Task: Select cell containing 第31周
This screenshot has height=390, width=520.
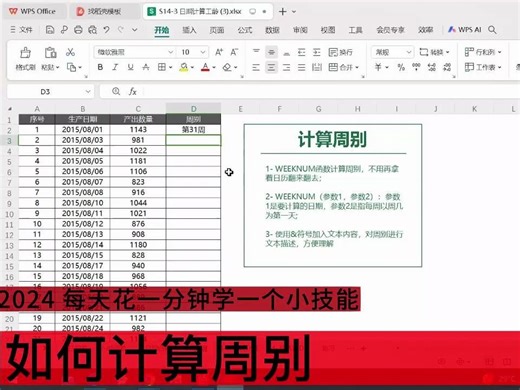Action: [193, 130]
